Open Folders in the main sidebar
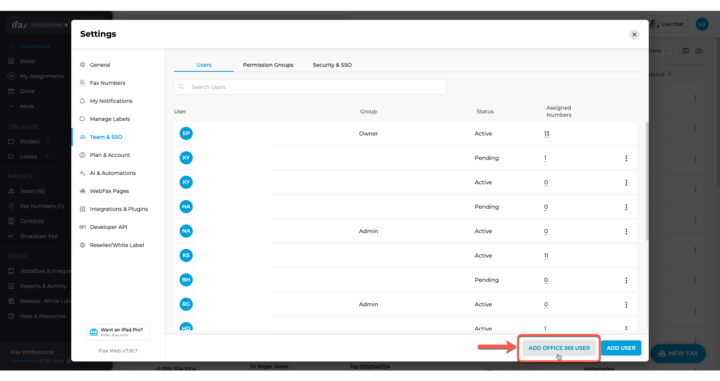 click(x=29, y=141)
